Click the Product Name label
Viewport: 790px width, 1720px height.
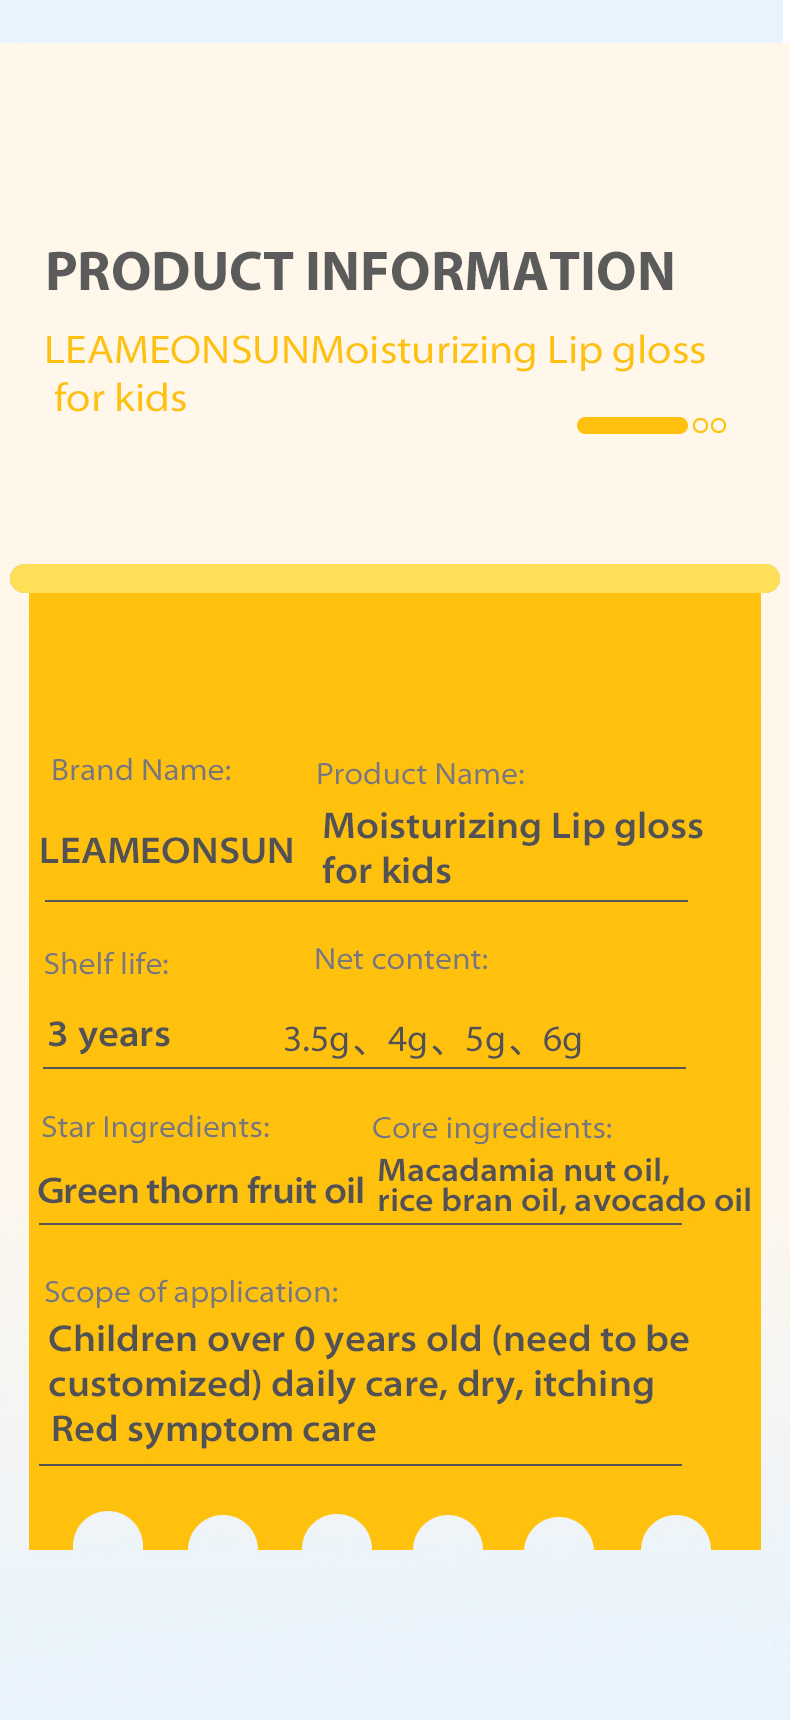click(x=420, y=774)
